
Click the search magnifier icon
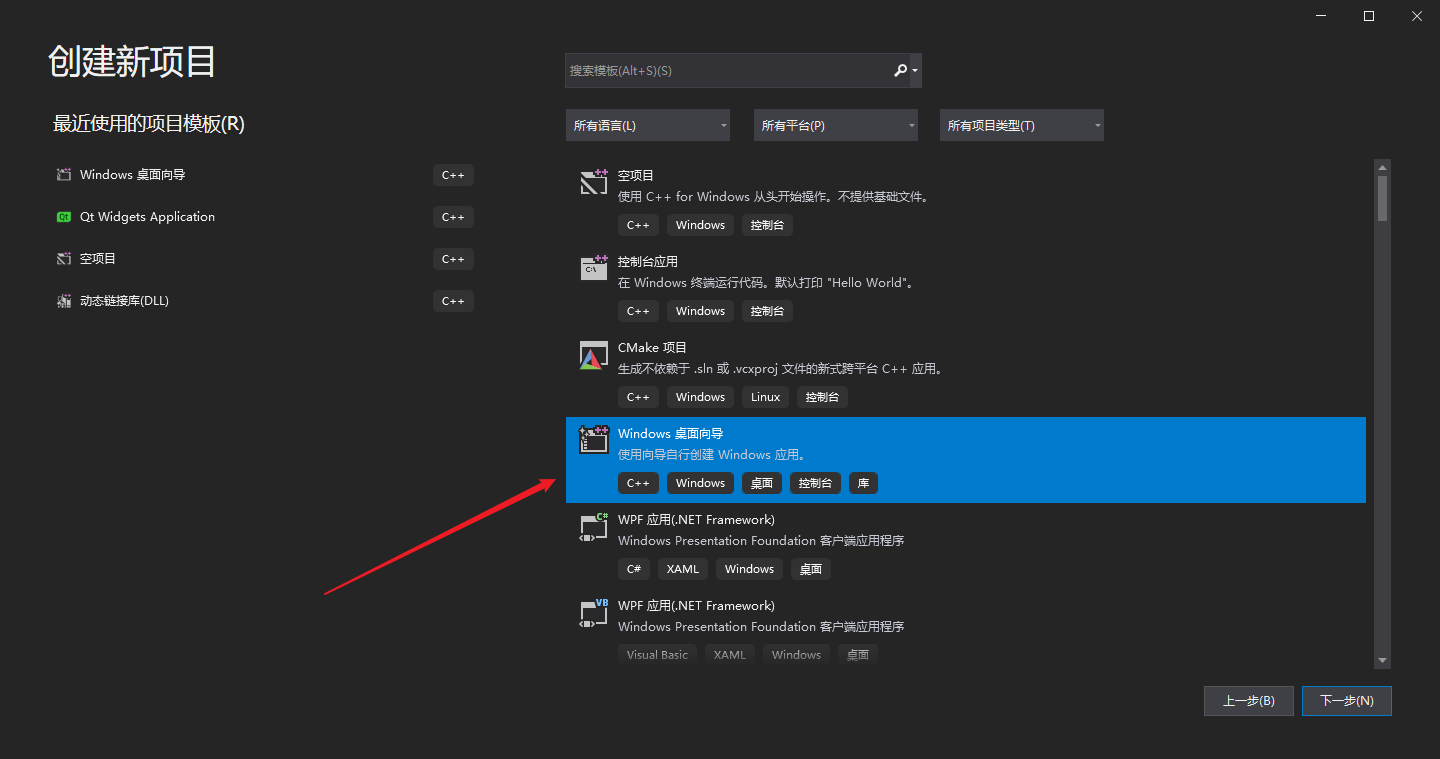[900, 70]
